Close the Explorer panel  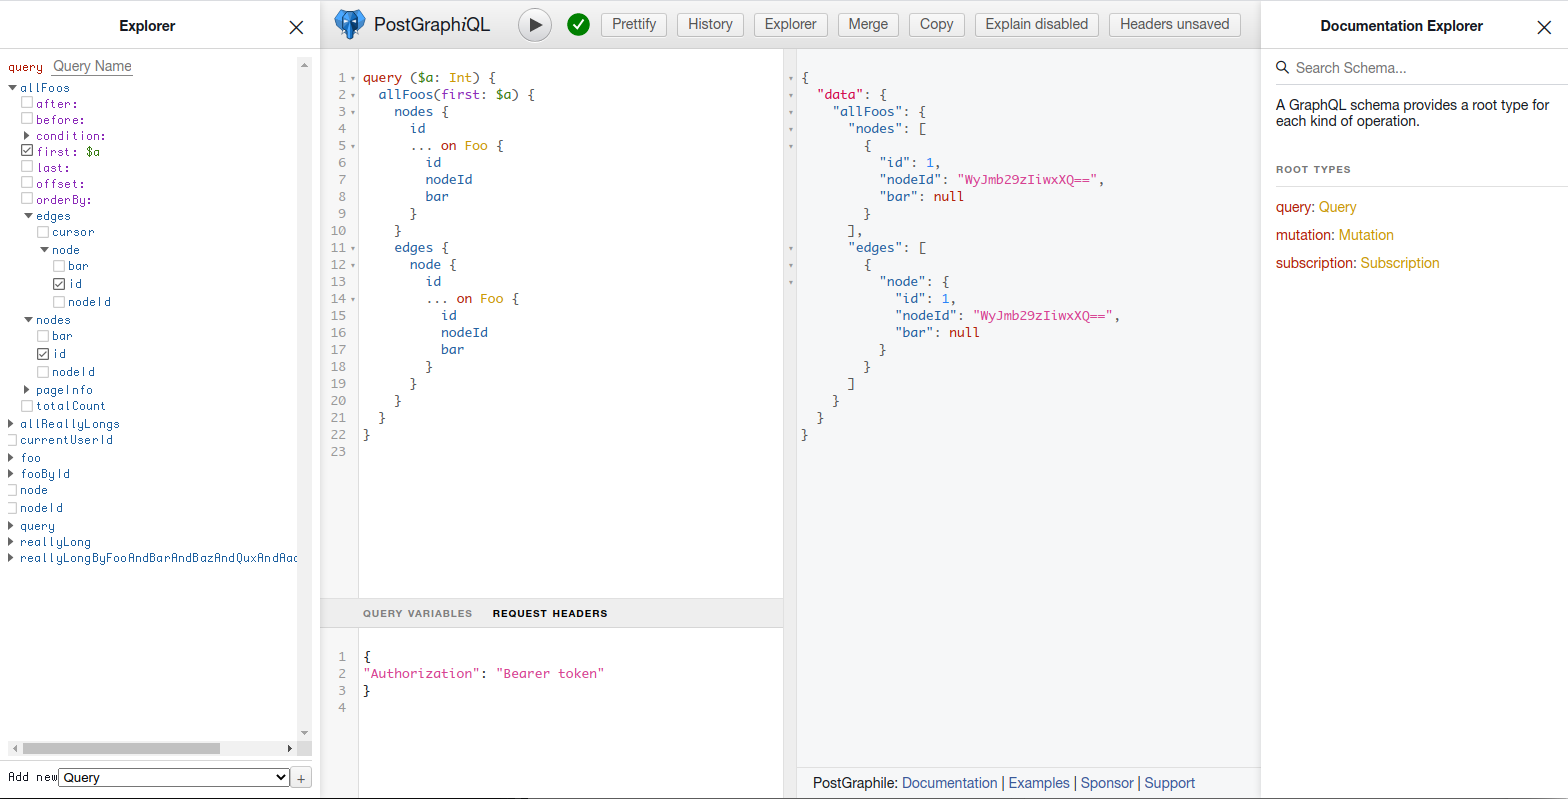coord(296,28)
